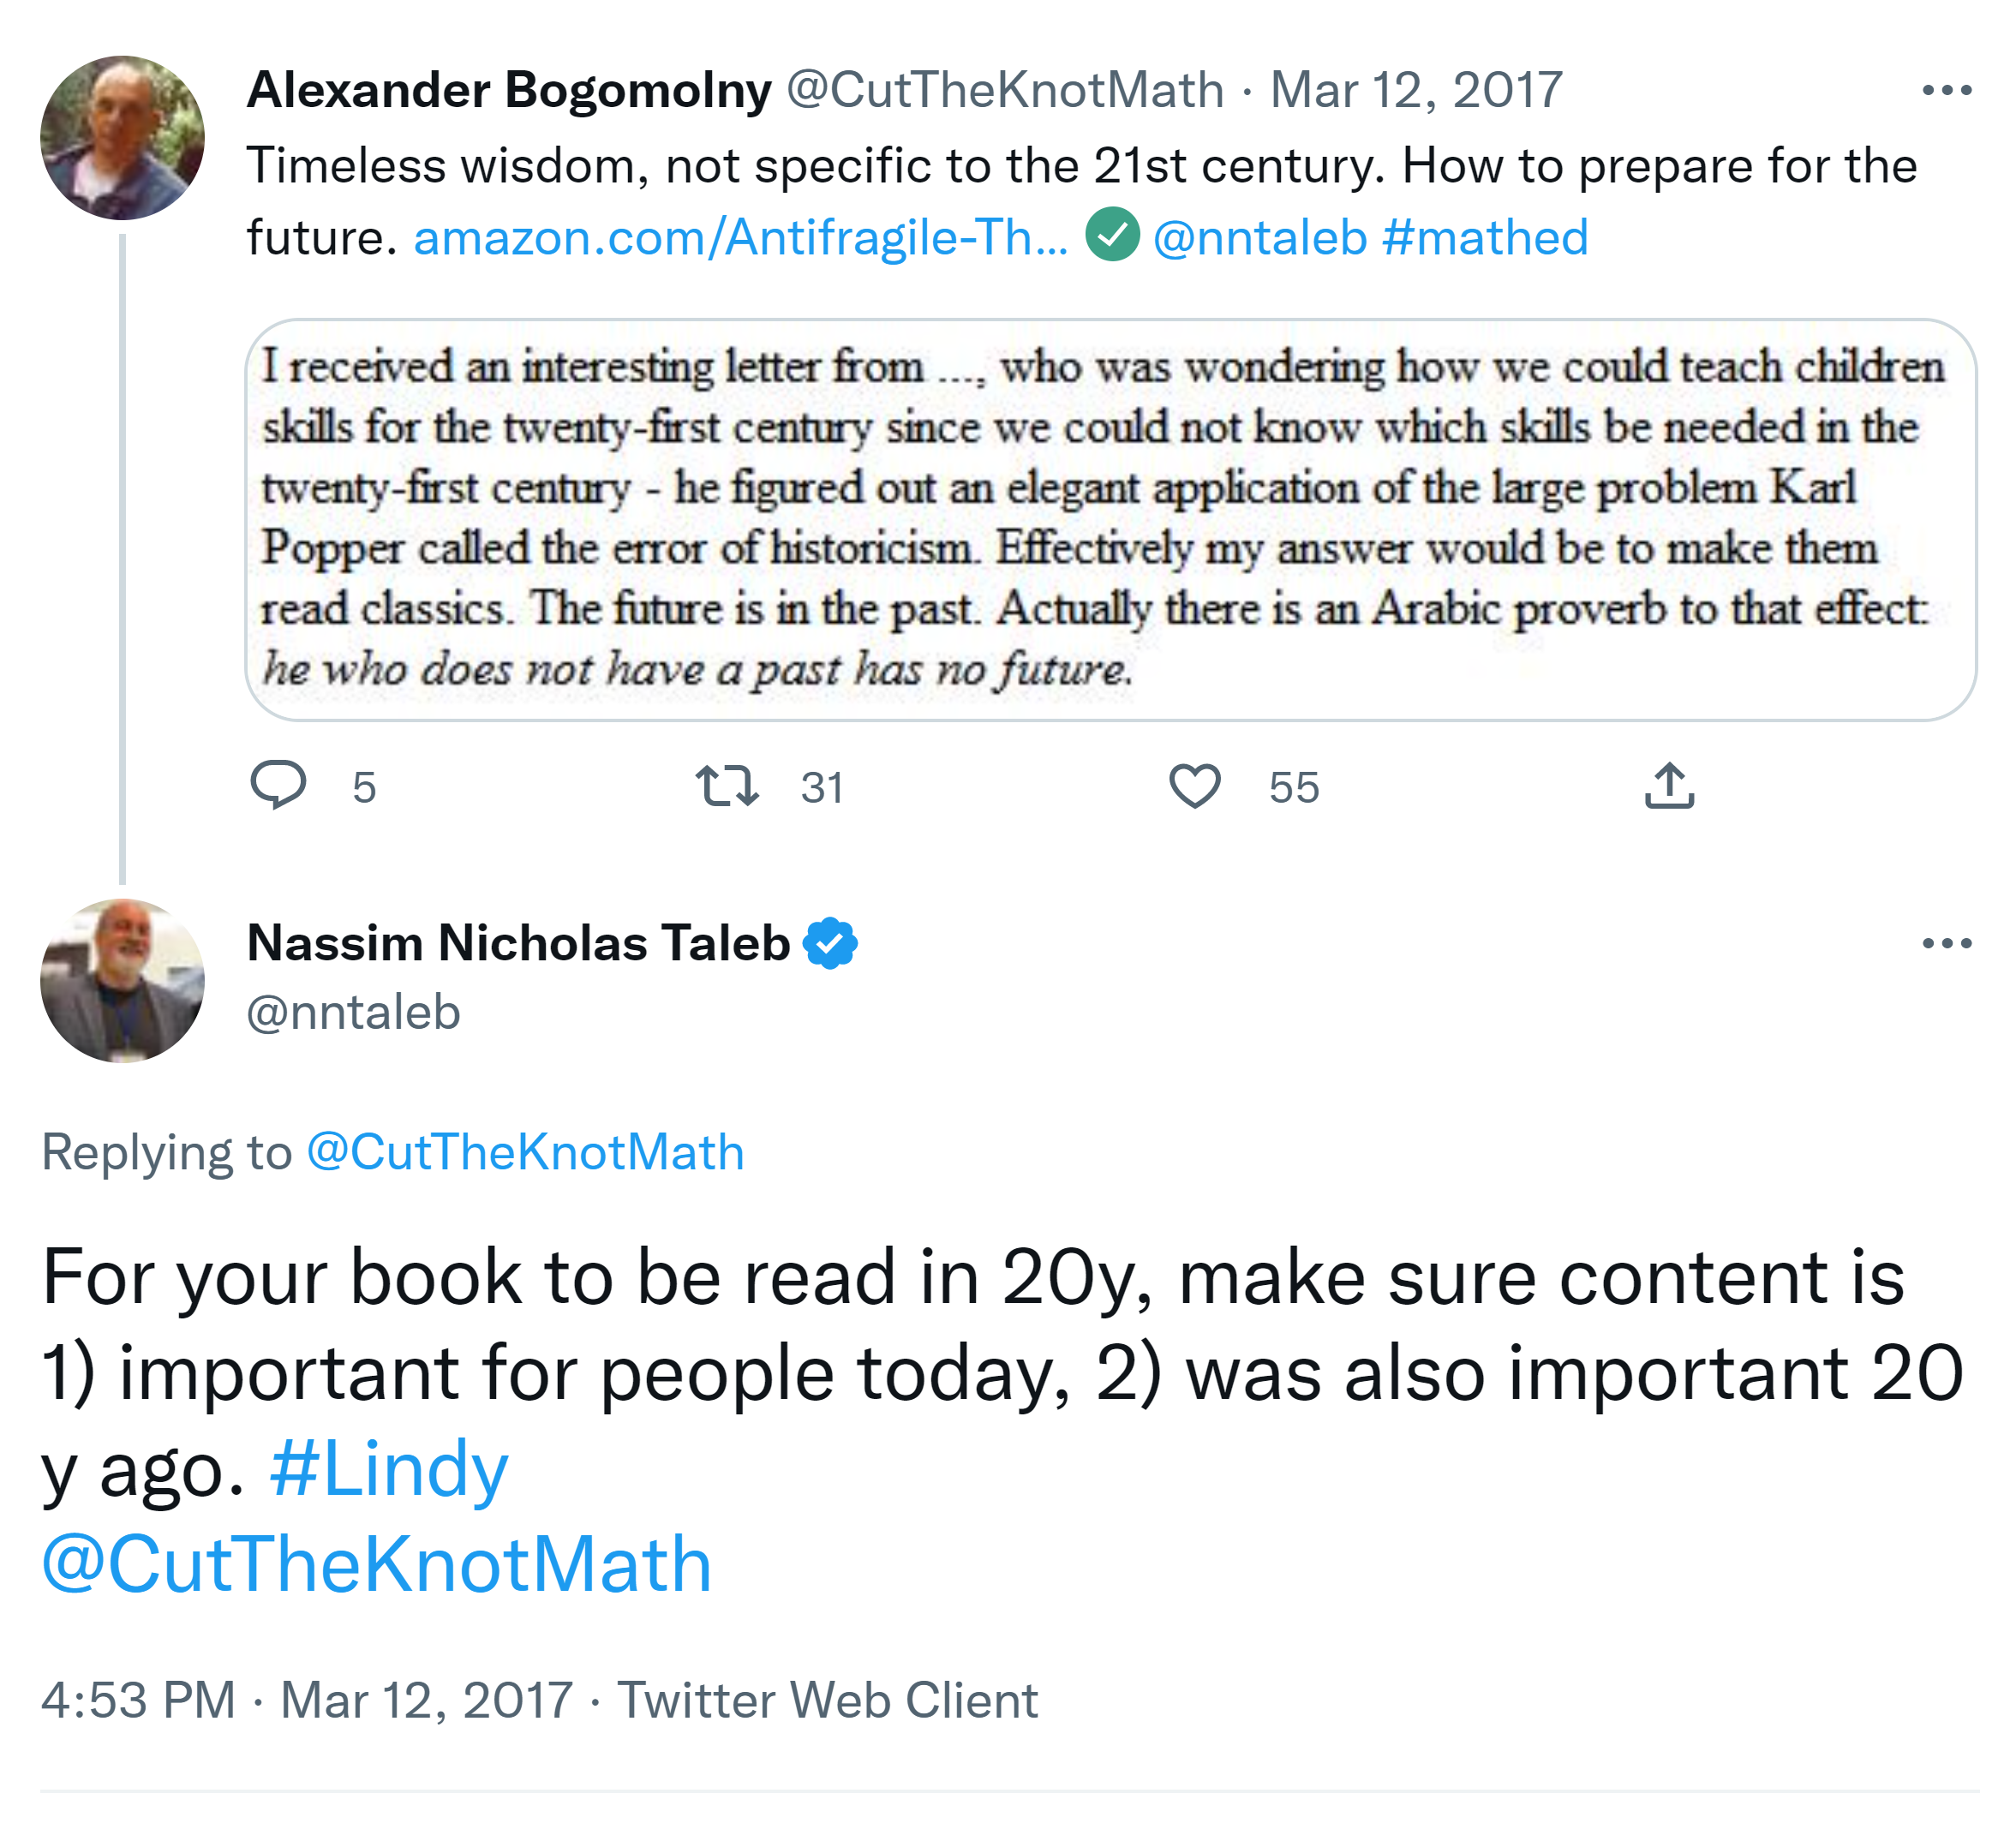The image size is (2016, 1835).
Task: Click the green checkmark badge after Amazon link
Action: point(1112,236)
